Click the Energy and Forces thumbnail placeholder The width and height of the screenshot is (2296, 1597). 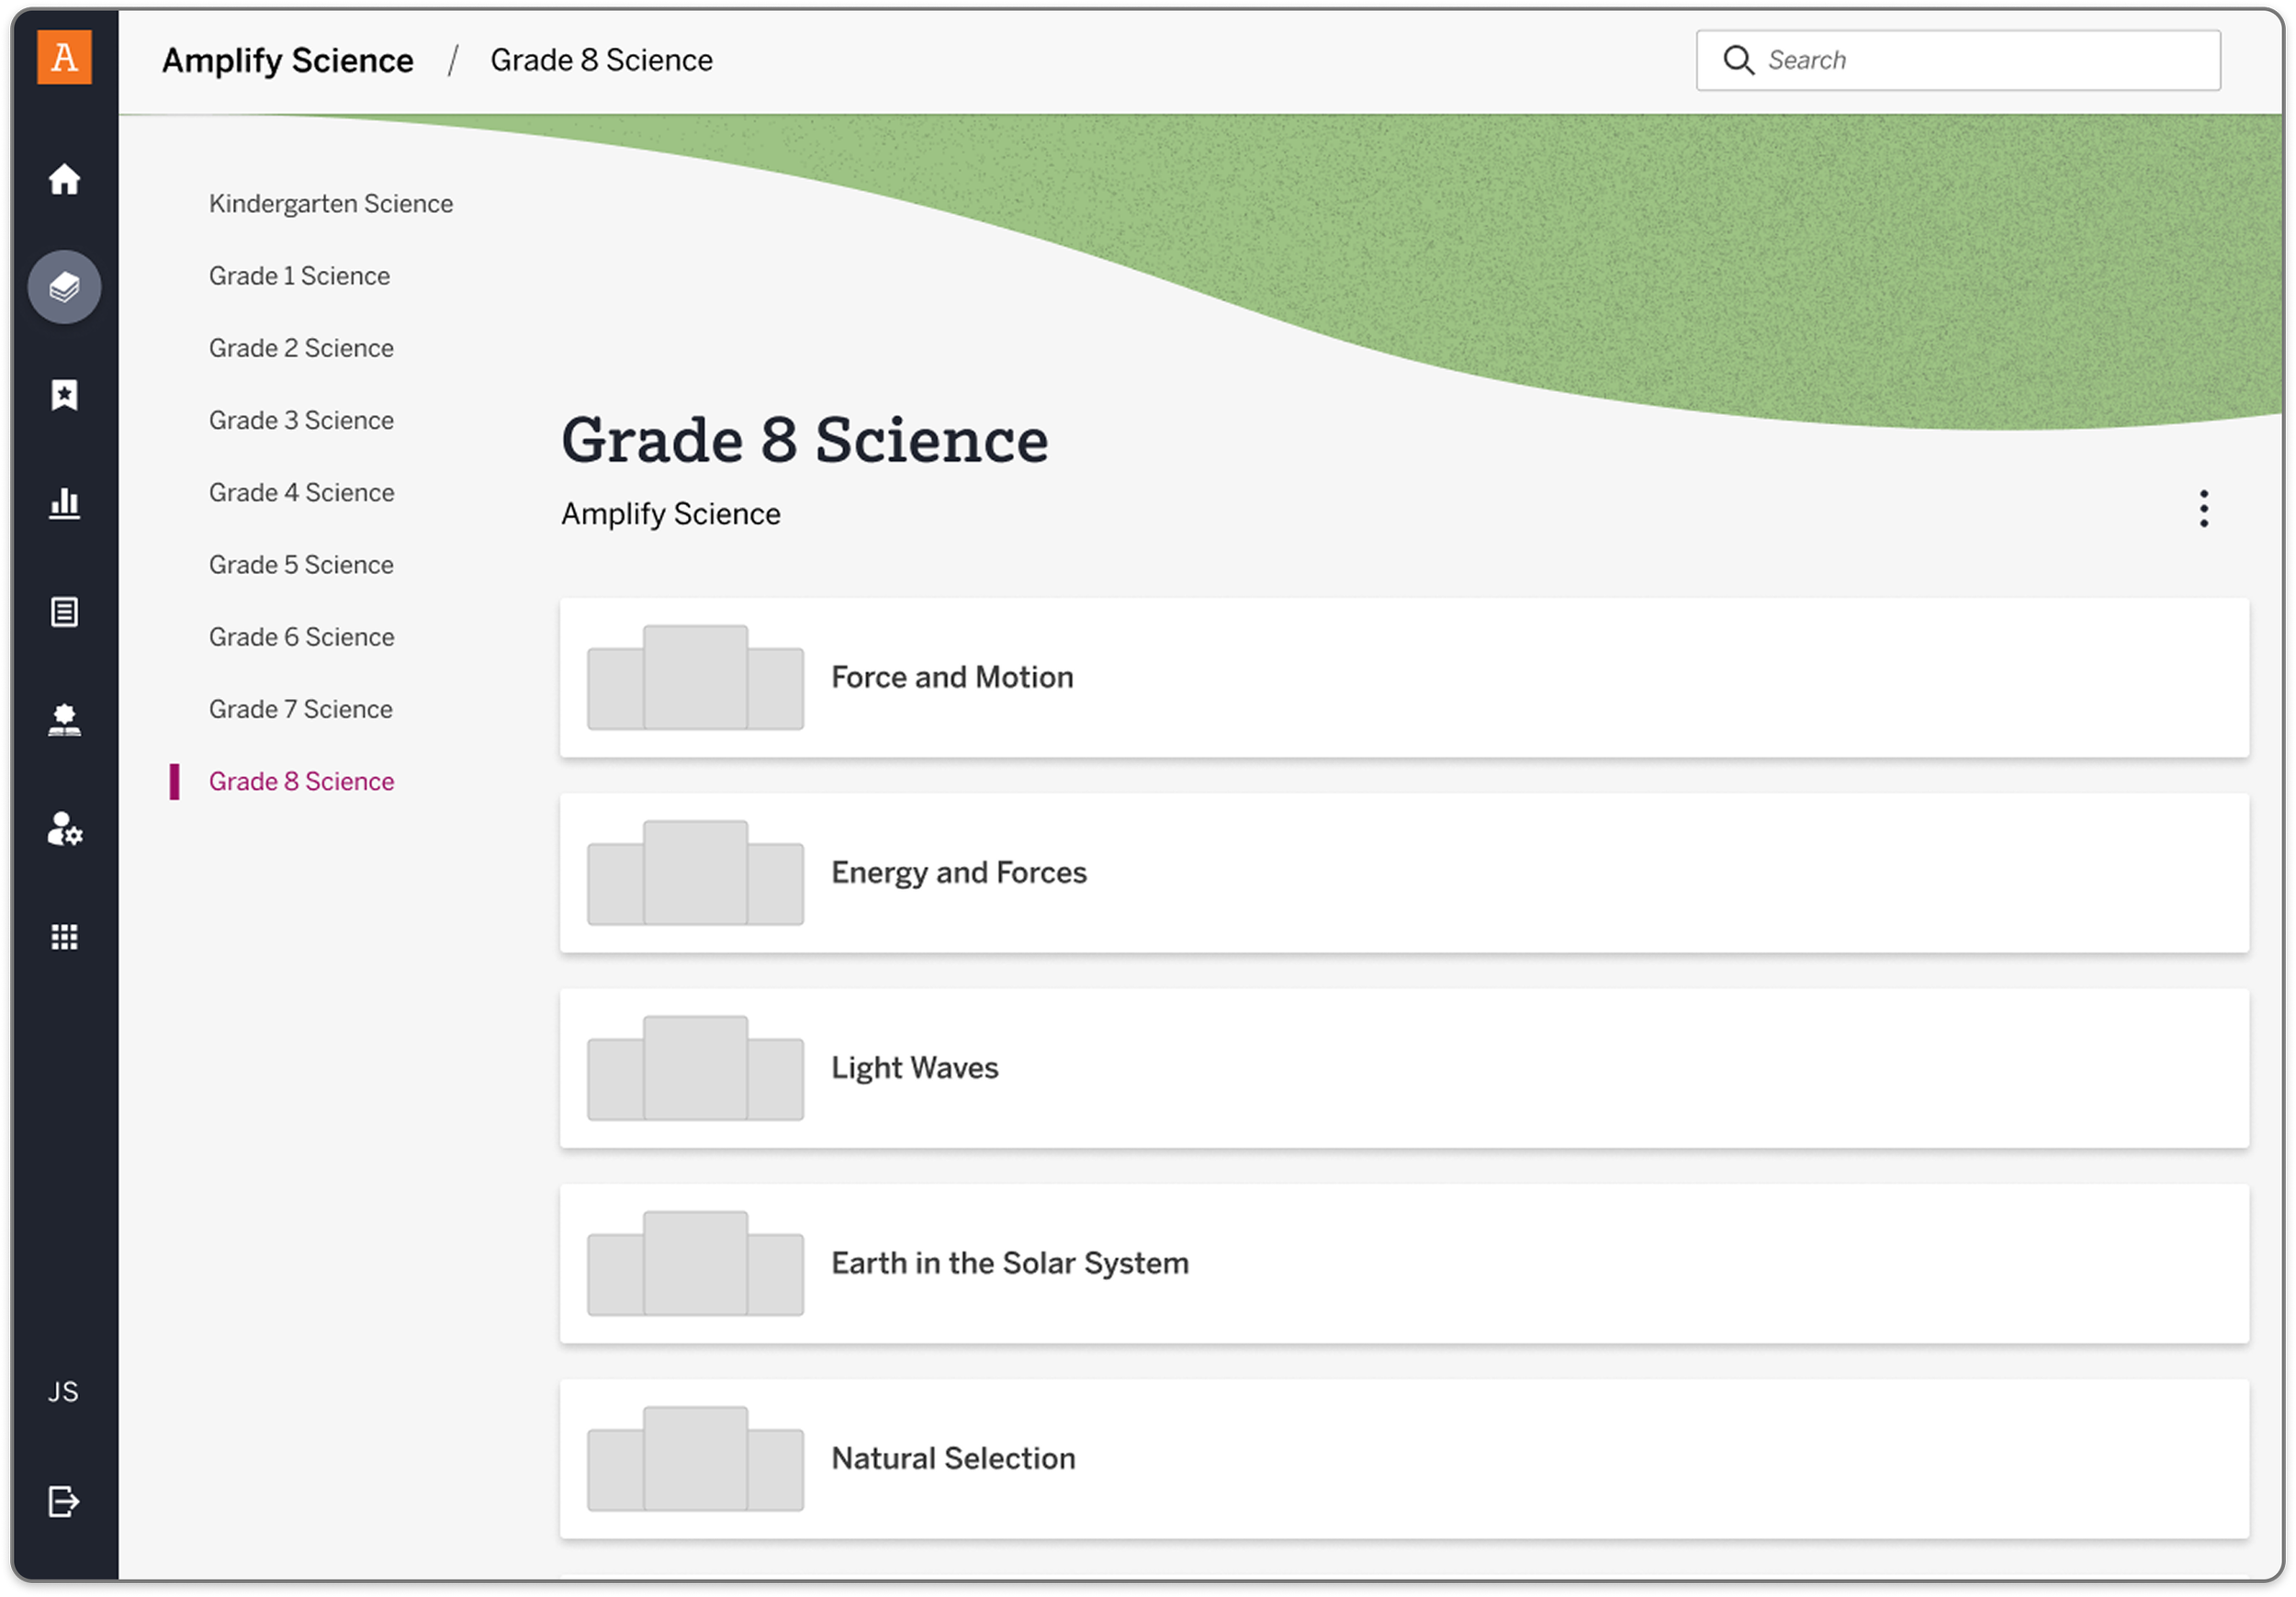695,872
